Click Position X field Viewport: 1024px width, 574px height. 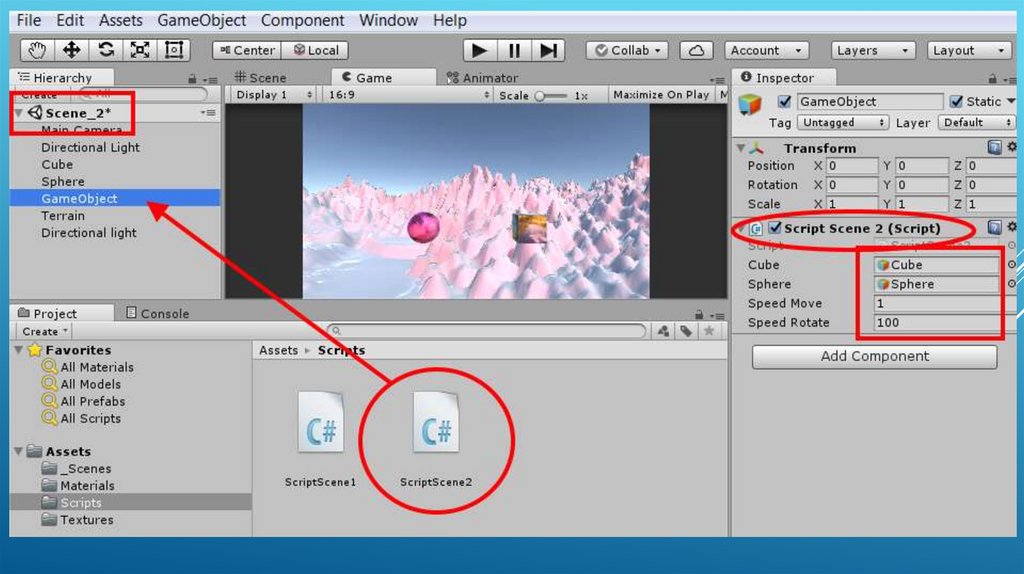[x=852, y=166]
